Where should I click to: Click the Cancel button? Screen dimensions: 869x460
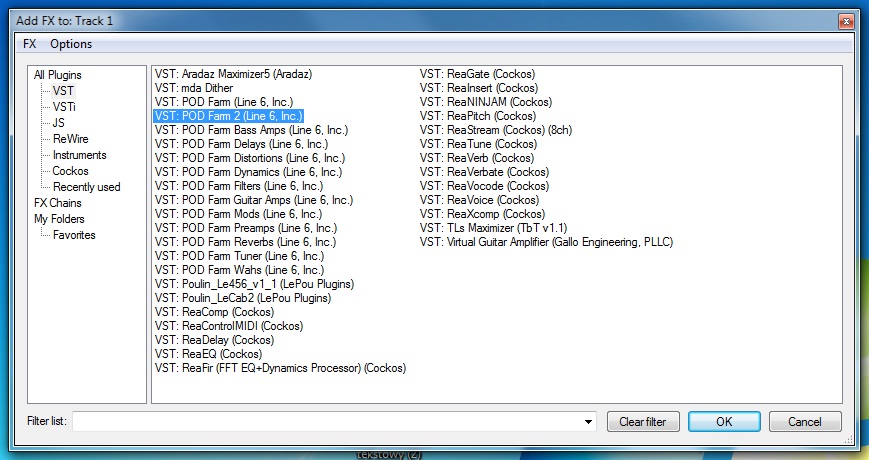click(x=805, y=422)
